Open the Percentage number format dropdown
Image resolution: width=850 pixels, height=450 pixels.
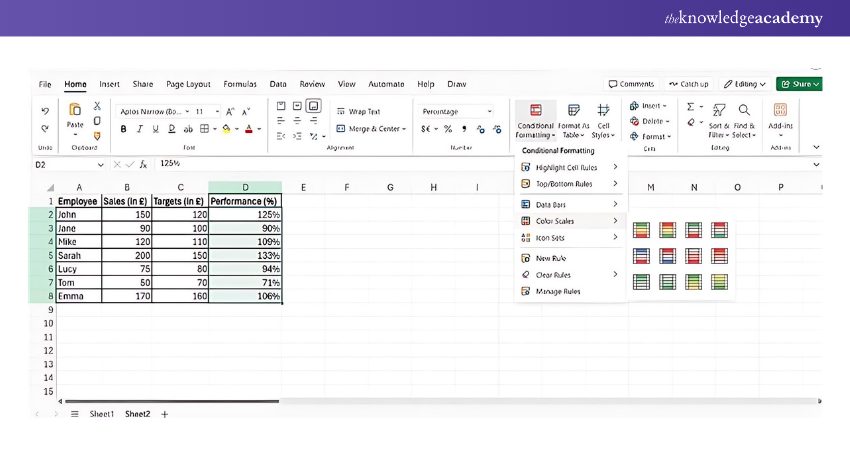pyautogui.click(x=489, y=111)
